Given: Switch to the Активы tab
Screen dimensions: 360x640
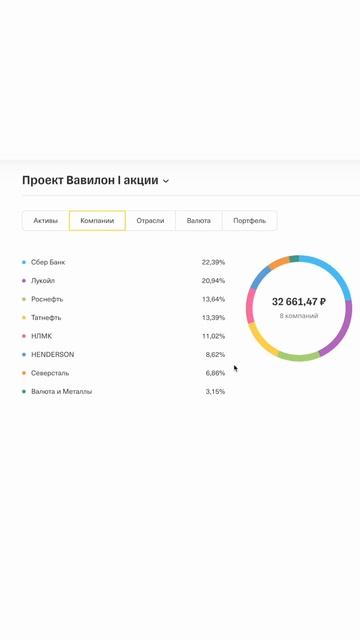Looking at the screenshot, I should (x=45, y=221).
